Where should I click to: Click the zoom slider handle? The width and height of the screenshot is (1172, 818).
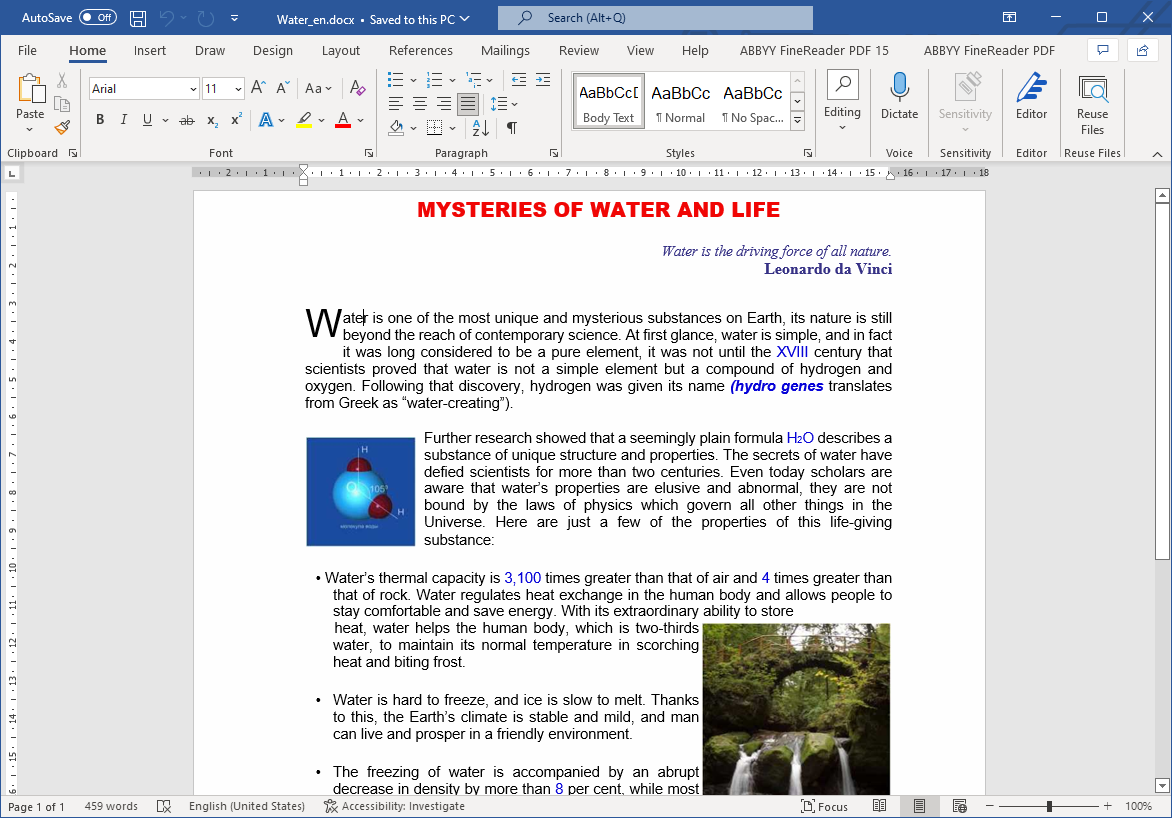tap(1049, 806)
